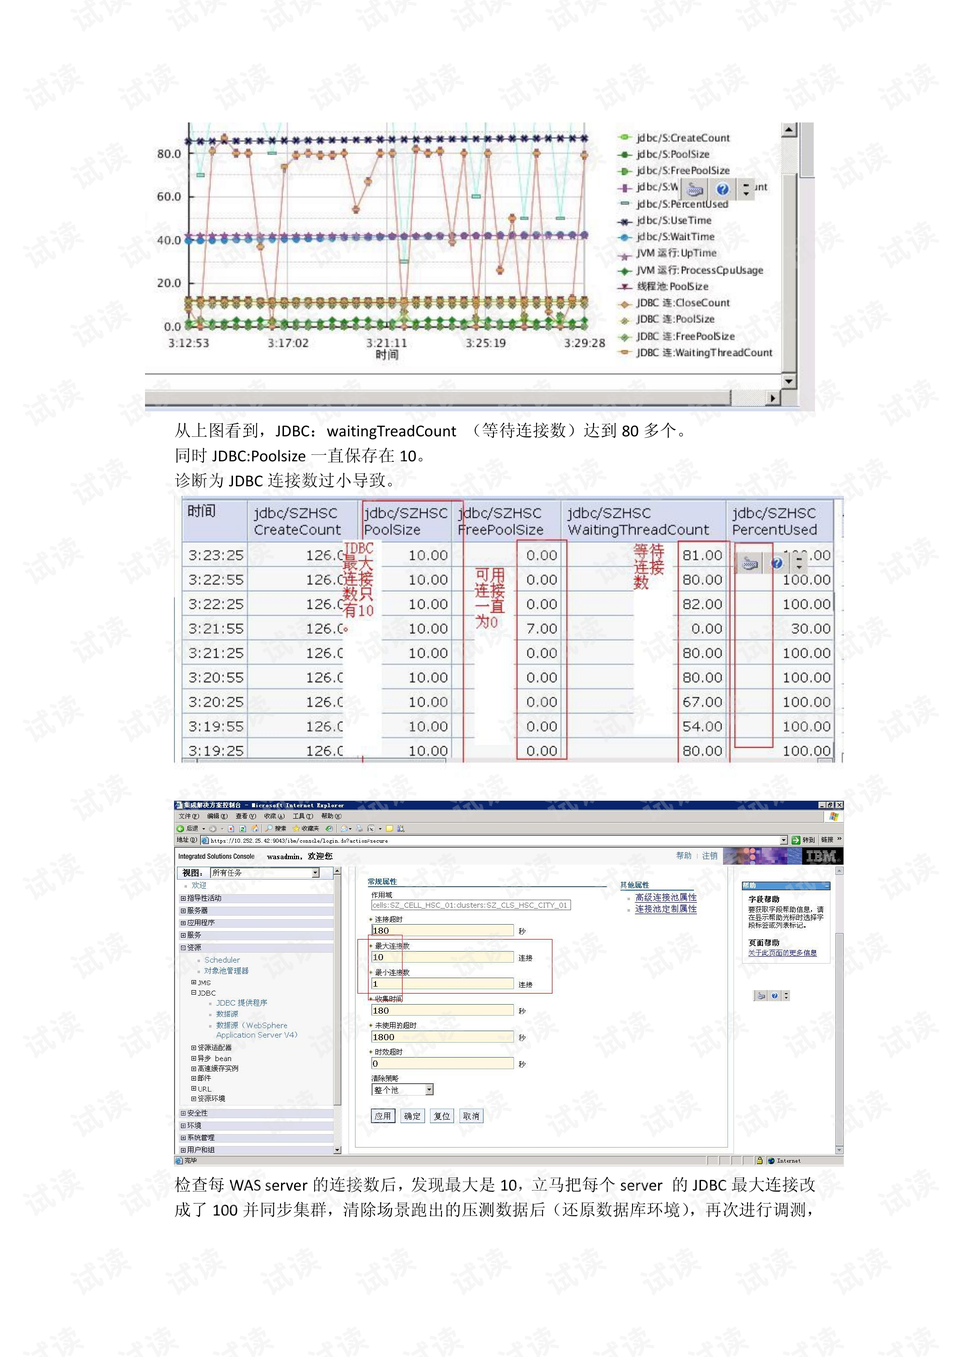The image size is (960, 1357).
Task: Click the save icon on the table's floating toolbar
Action: tap(750, 564)
